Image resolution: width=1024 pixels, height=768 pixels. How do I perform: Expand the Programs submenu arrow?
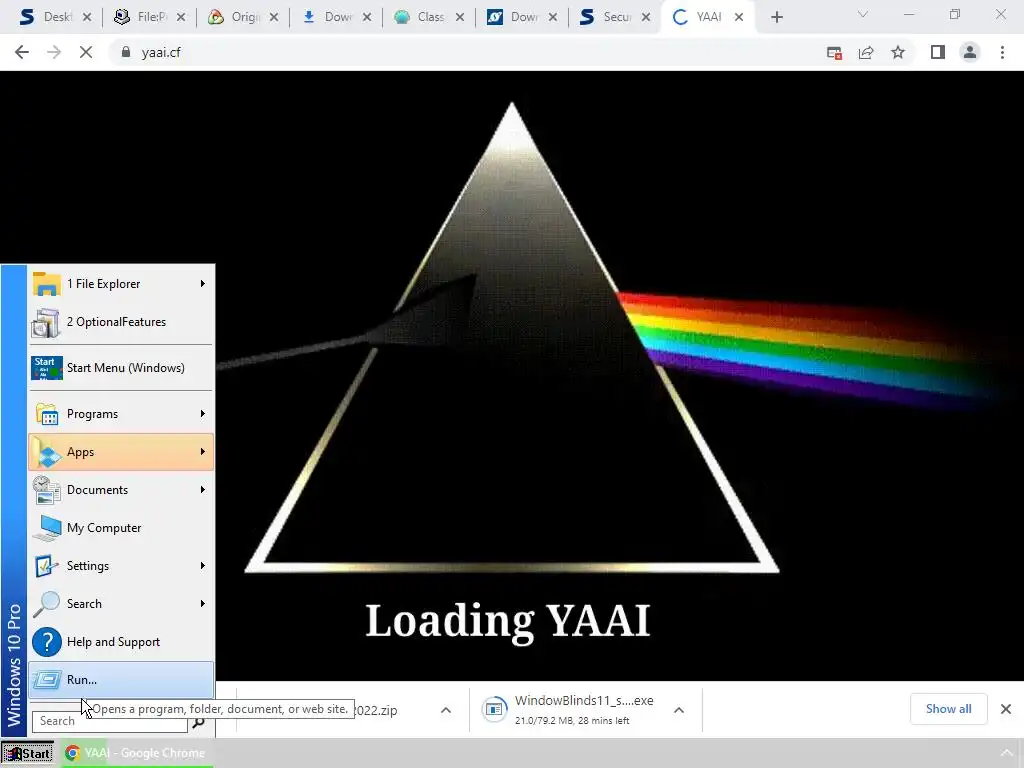203,413
